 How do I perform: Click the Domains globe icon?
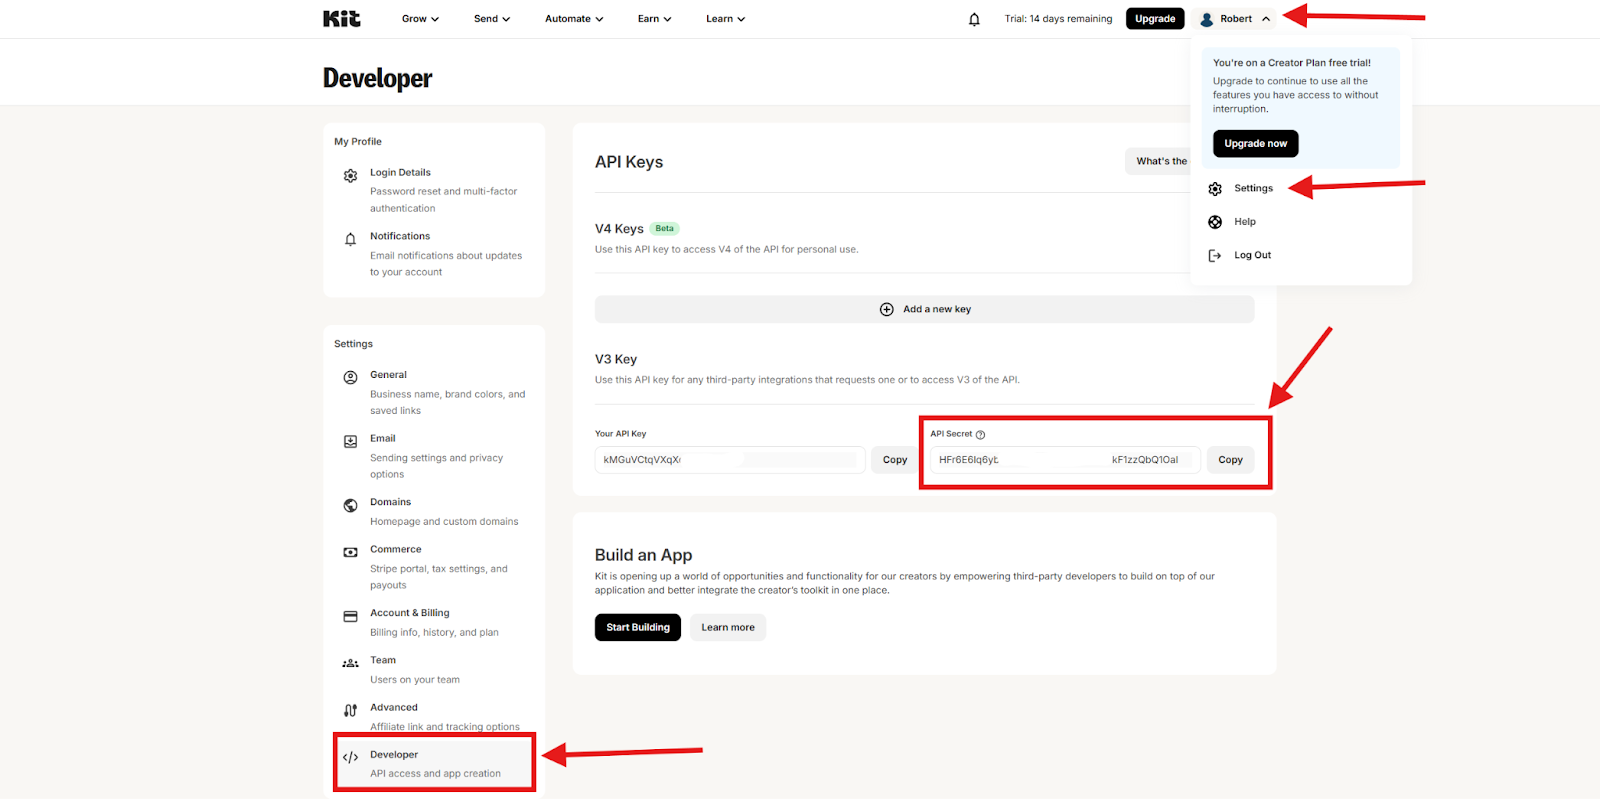(350, 505)
